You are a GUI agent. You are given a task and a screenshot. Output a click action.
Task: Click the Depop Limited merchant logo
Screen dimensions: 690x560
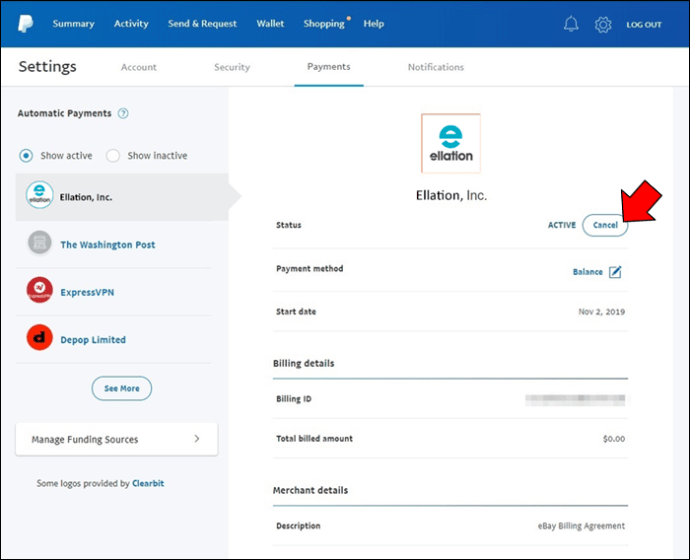coord(39,339)
